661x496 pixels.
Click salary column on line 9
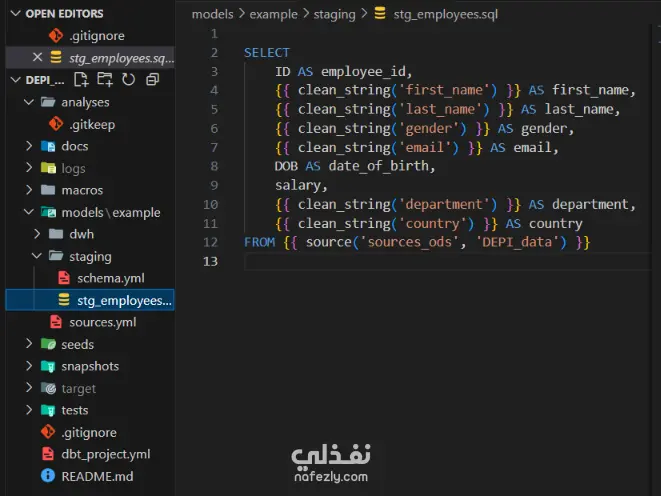tap(298, 185)
